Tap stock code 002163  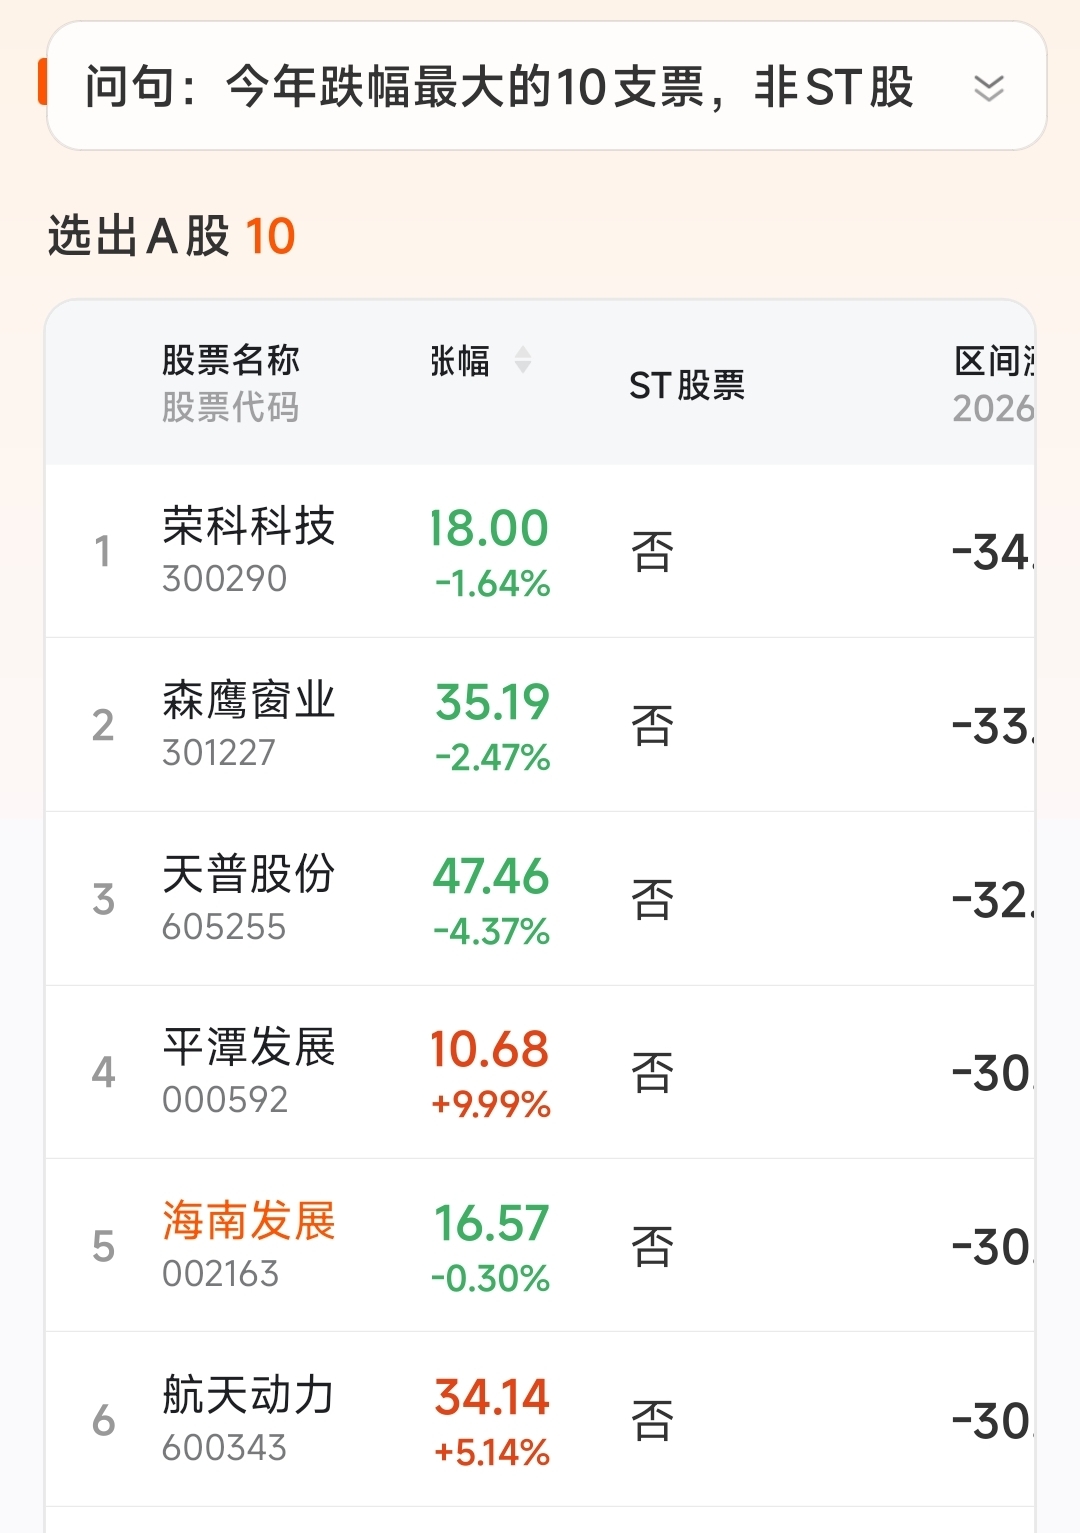(x=221, y=1274)
